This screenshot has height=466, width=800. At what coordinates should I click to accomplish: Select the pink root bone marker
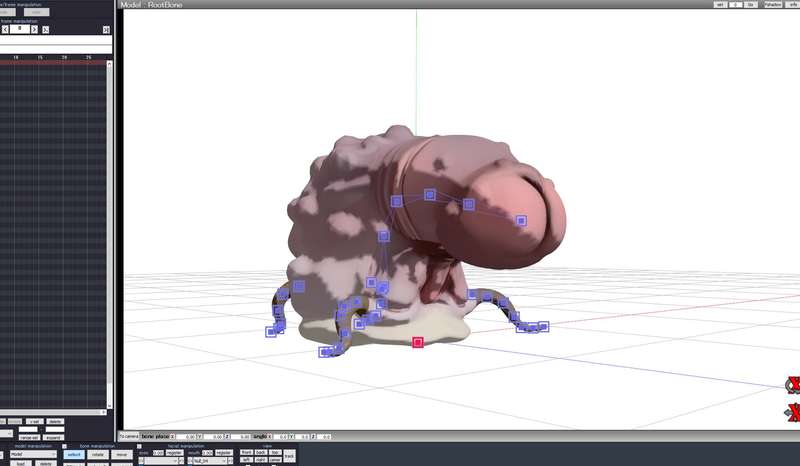(x=418, y=342)
